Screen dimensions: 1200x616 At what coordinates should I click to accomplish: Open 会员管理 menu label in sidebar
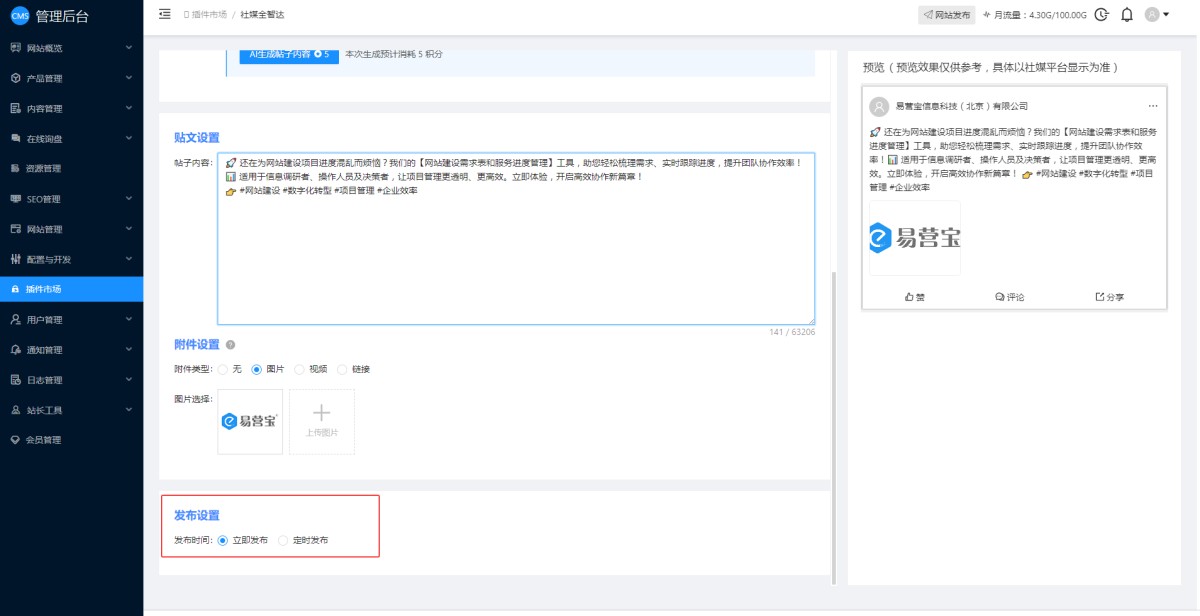pyautogui.click(x=43, y=440)
